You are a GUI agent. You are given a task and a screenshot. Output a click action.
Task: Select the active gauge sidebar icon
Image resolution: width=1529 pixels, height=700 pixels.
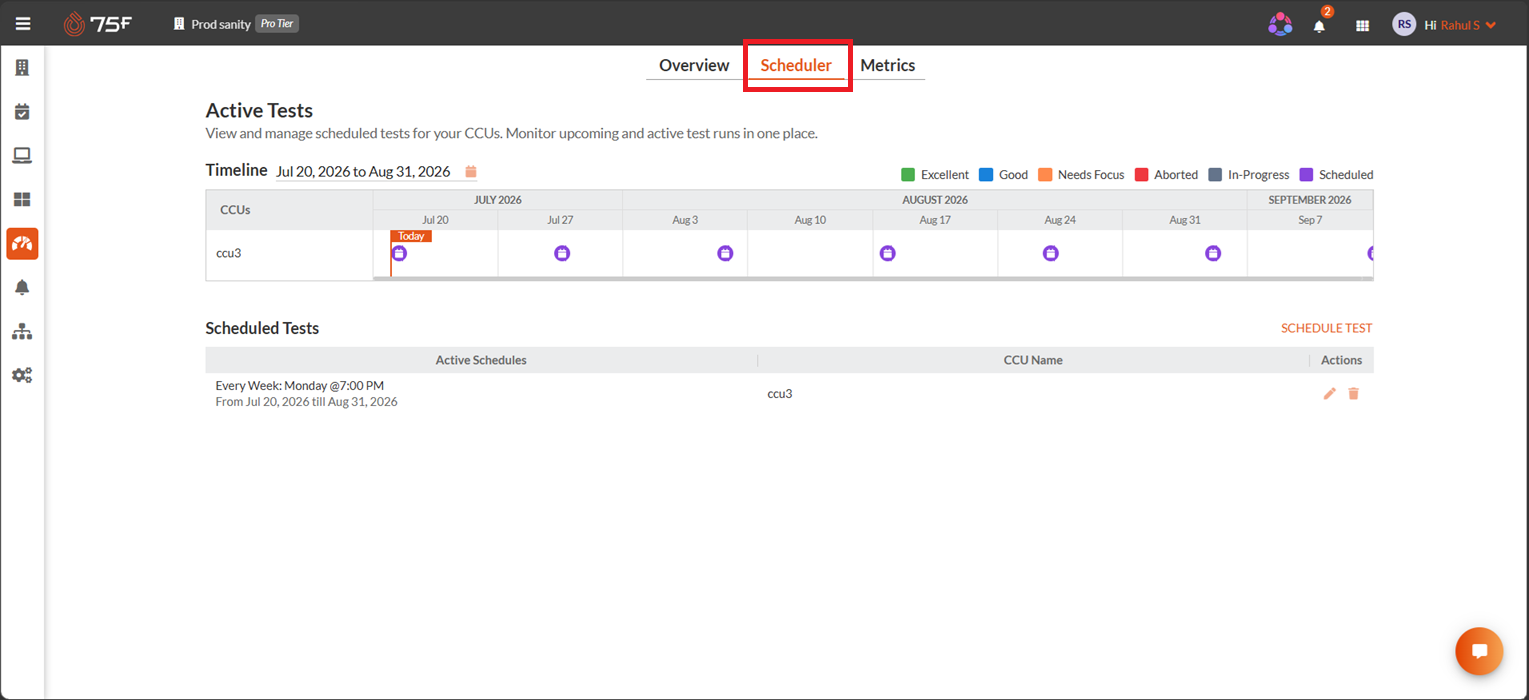tap(22, 243)
